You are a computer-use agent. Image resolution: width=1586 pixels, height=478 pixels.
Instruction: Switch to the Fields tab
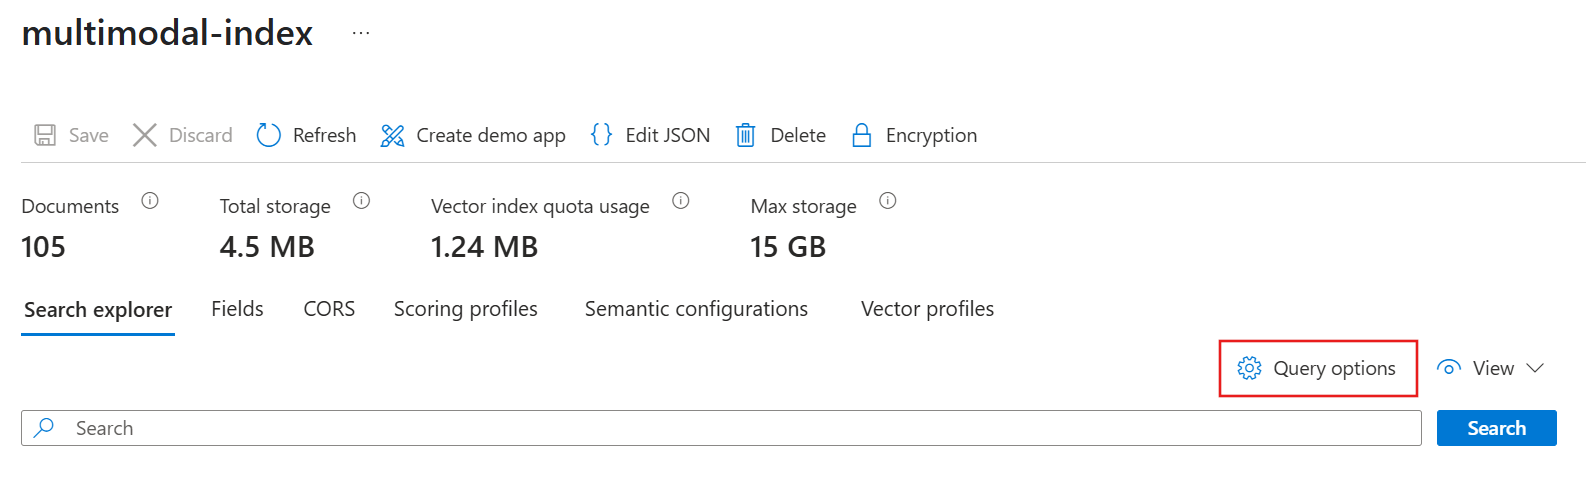coord(237,309)
